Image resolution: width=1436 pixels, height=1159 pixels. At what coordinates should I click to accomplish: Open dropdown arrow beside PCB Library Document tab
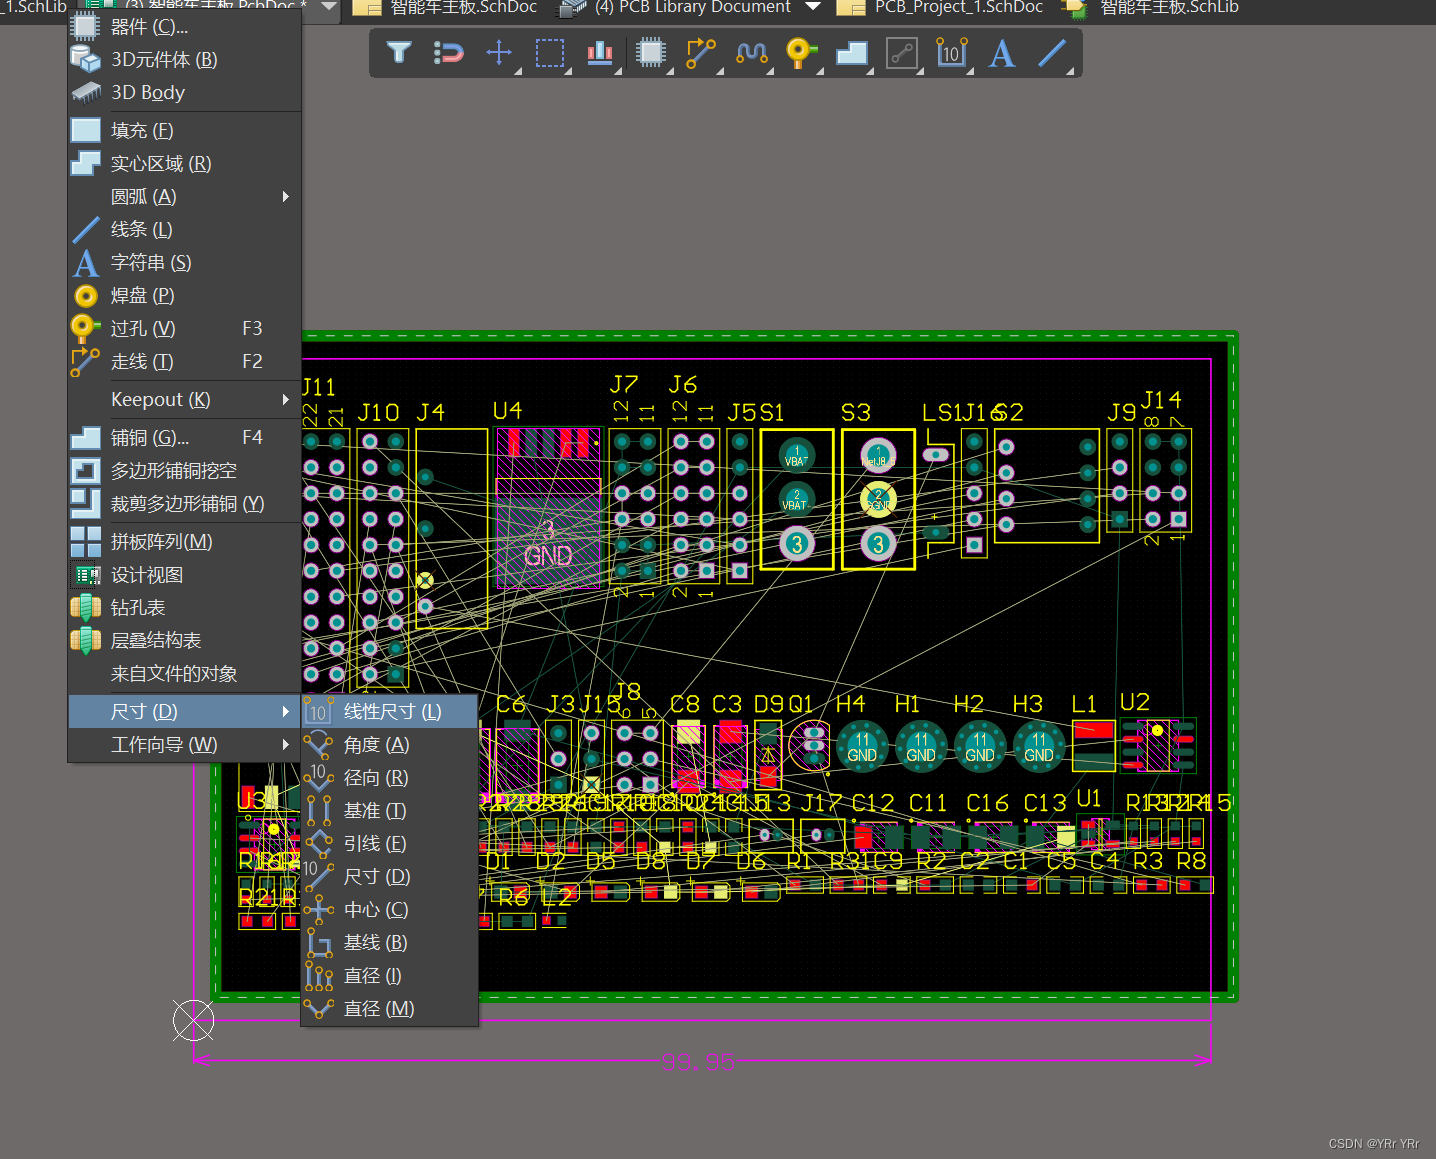coord(813,7)
